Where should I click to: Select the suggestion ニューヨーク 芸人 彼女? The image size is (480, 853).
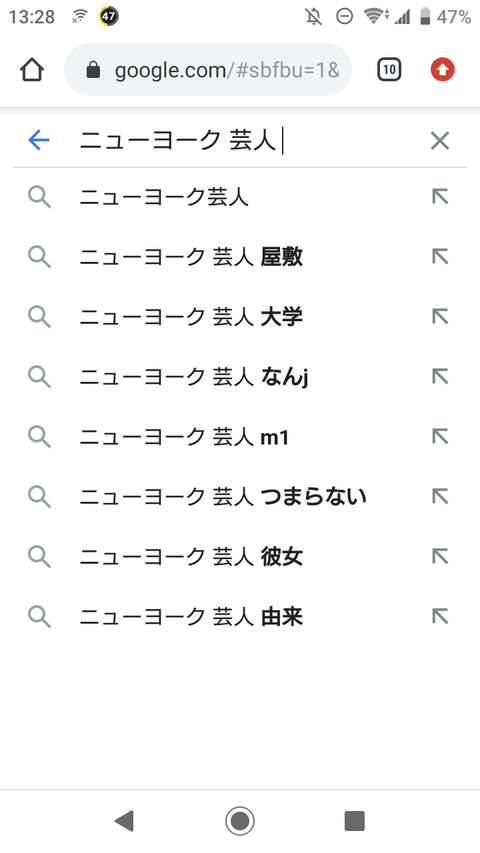[240, 556]
